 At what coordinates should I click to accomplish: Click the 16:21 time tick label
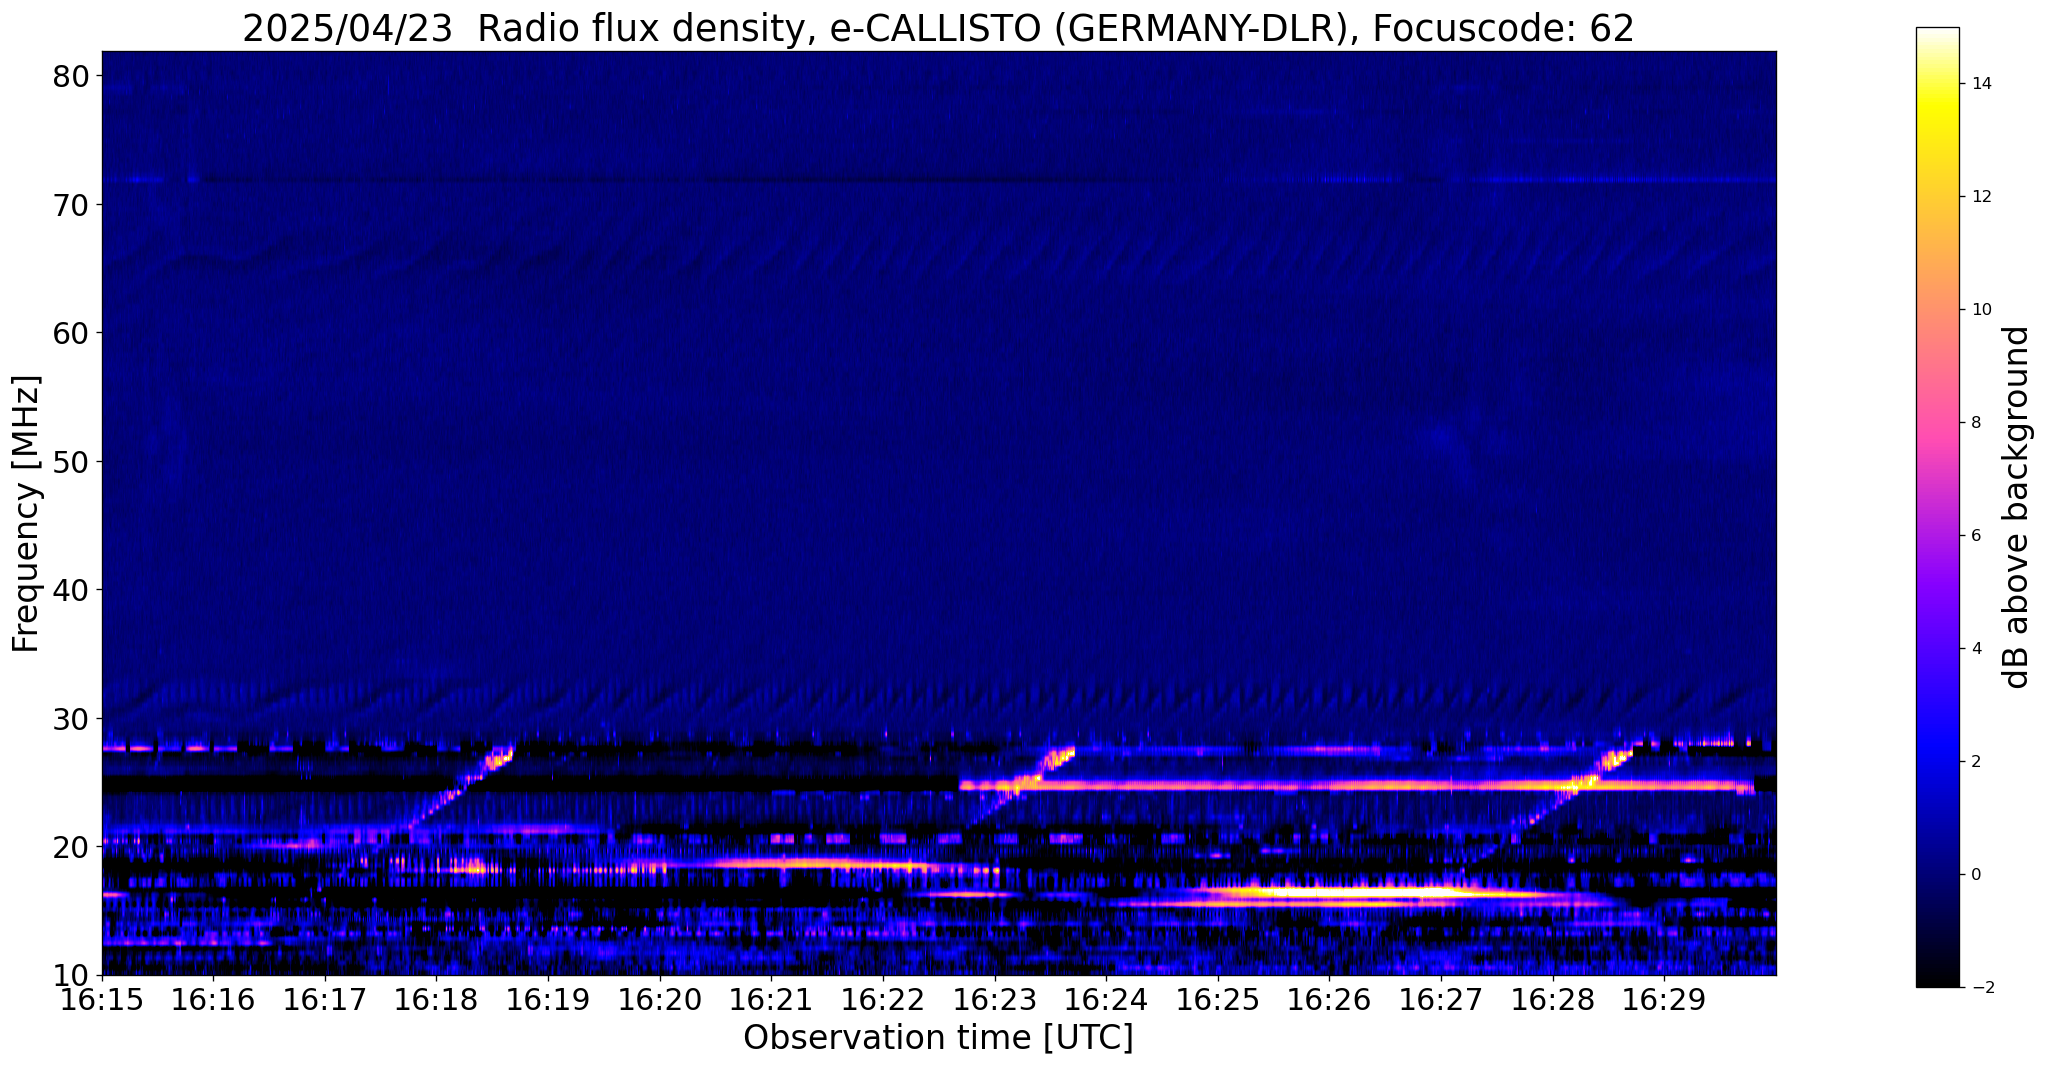coord(771,1000)
